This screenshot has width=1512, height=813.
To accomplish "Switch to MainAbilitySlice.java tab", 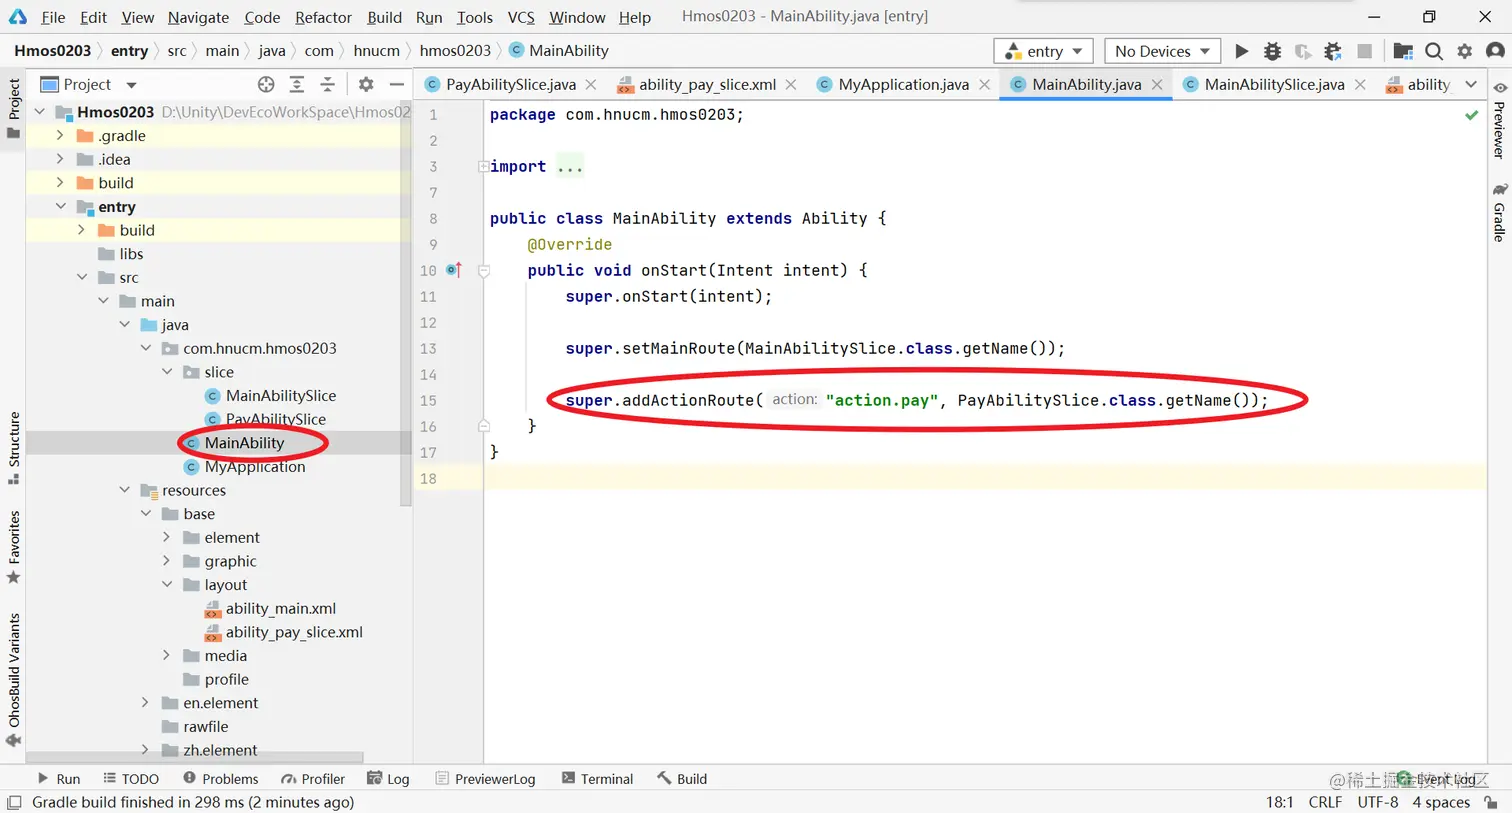I will click(1274, 84).
